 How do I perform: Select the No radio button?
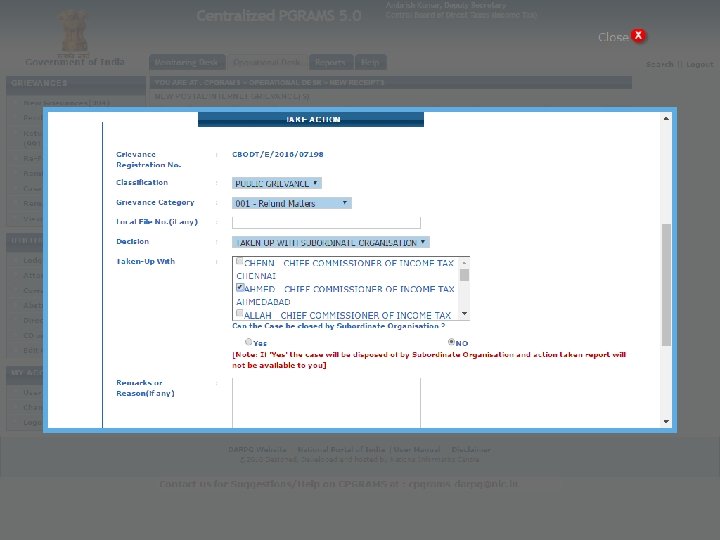click(451, 342)
